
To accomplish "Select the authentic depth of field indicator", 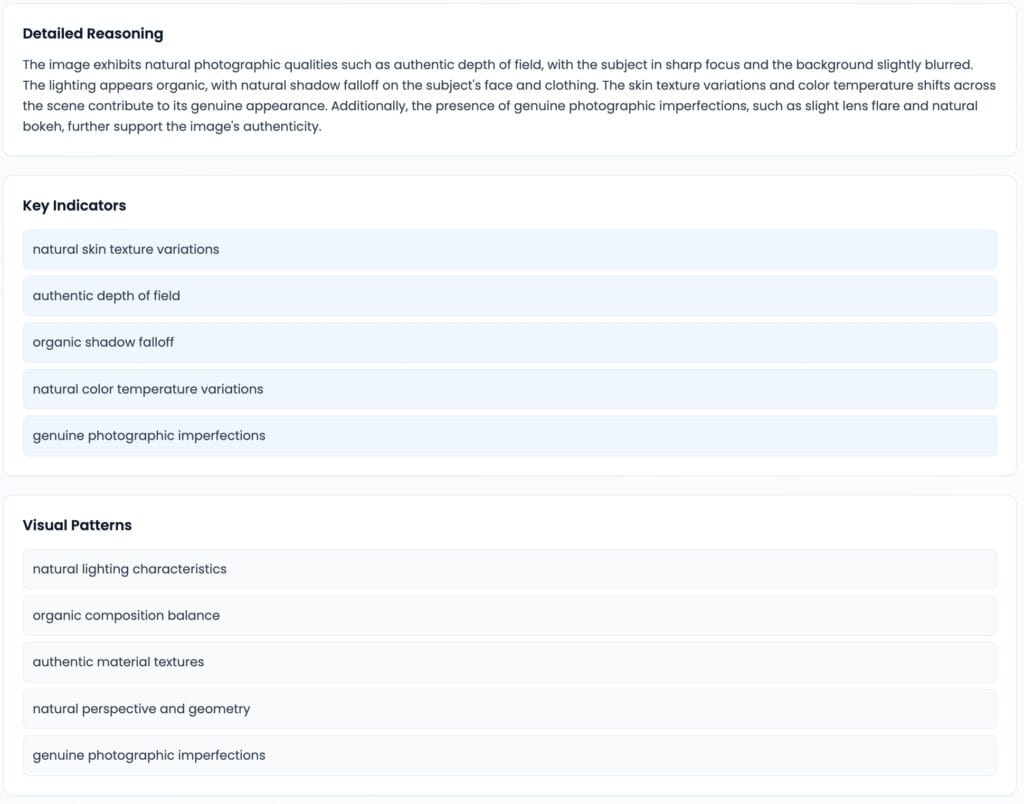I will click(509, 296).
